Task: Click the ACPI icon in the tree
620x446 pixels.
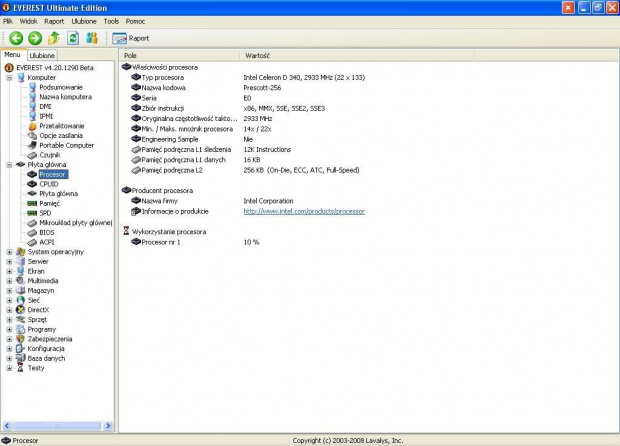Action: tap(32, 242)
